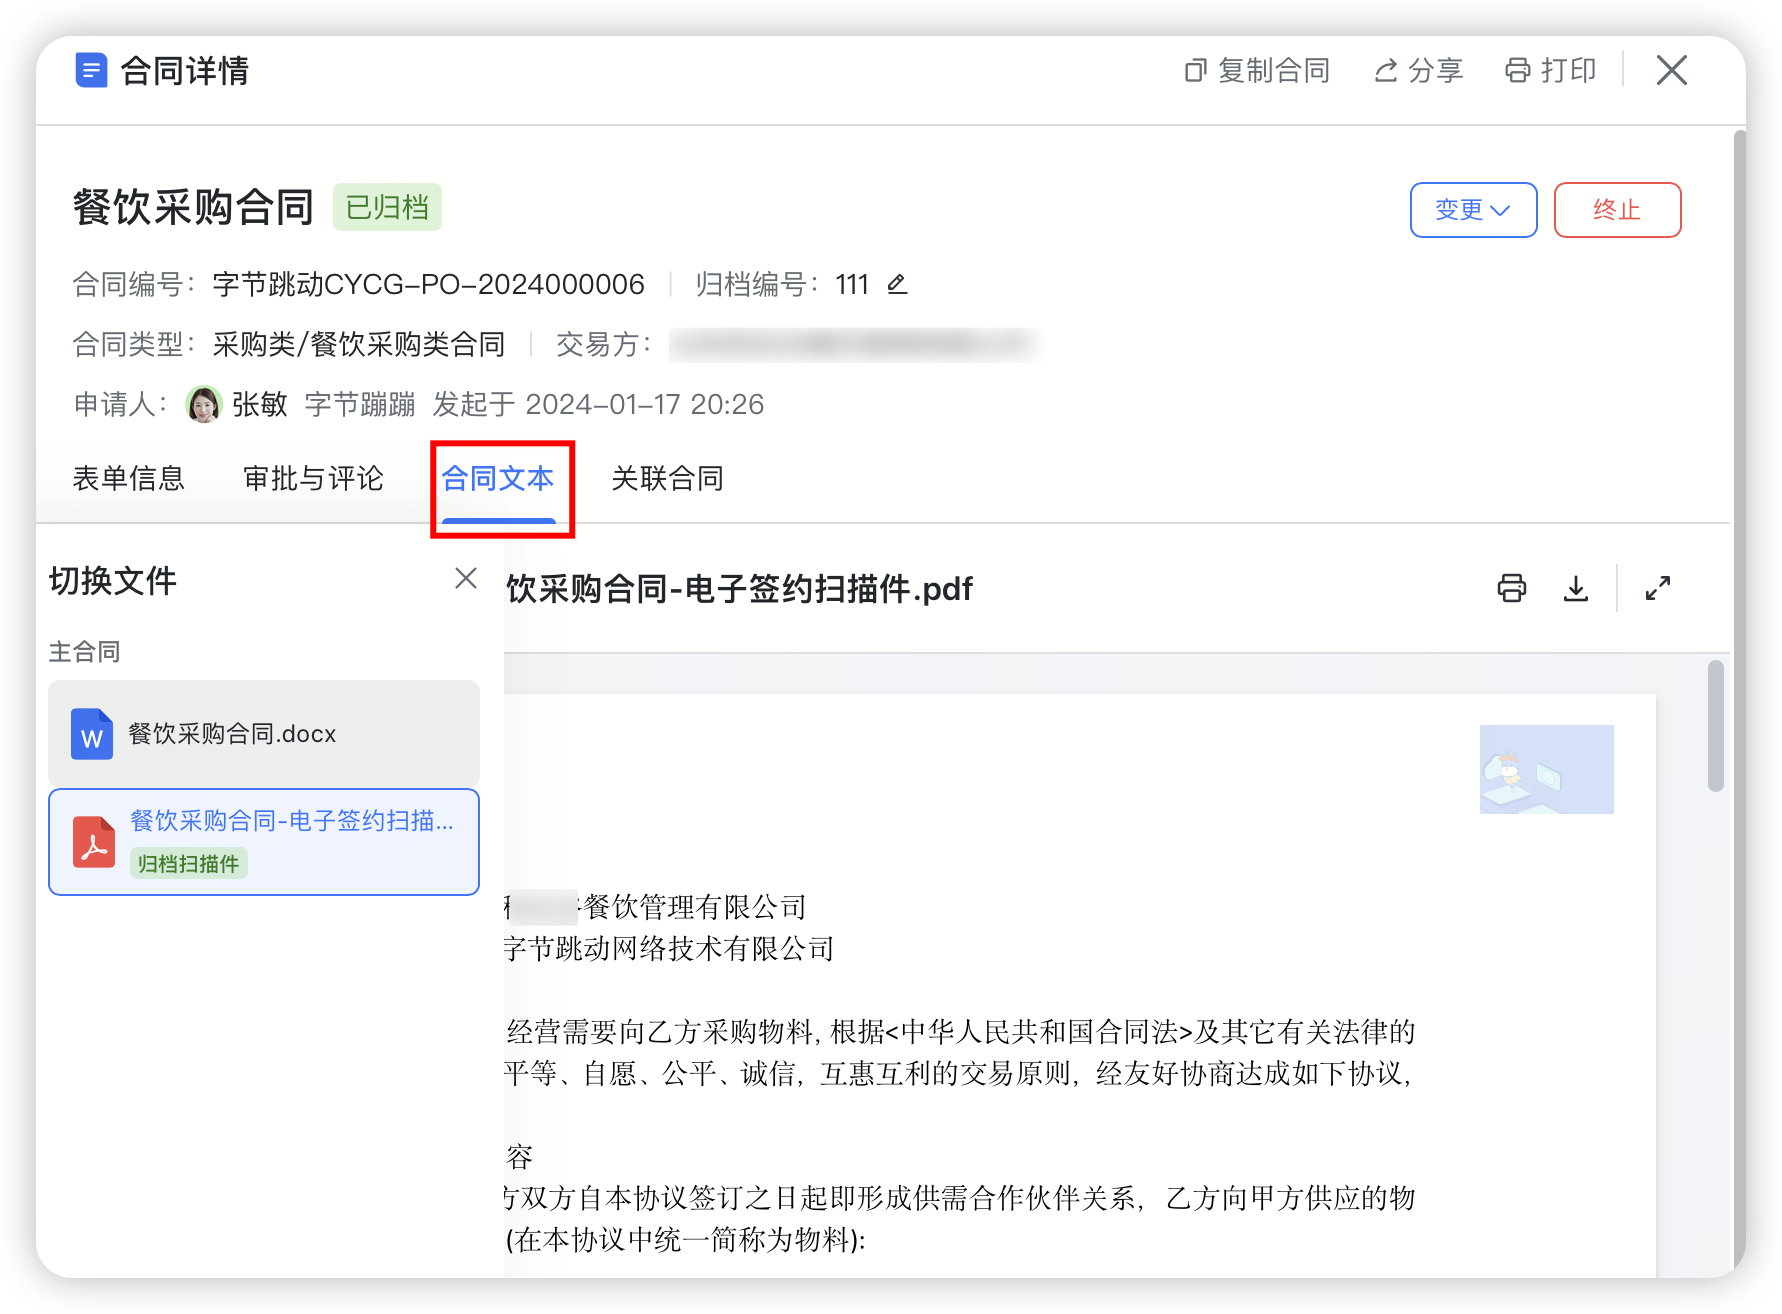
Task: Print the PDF using document printer icon
Action: click(1511, 588)
